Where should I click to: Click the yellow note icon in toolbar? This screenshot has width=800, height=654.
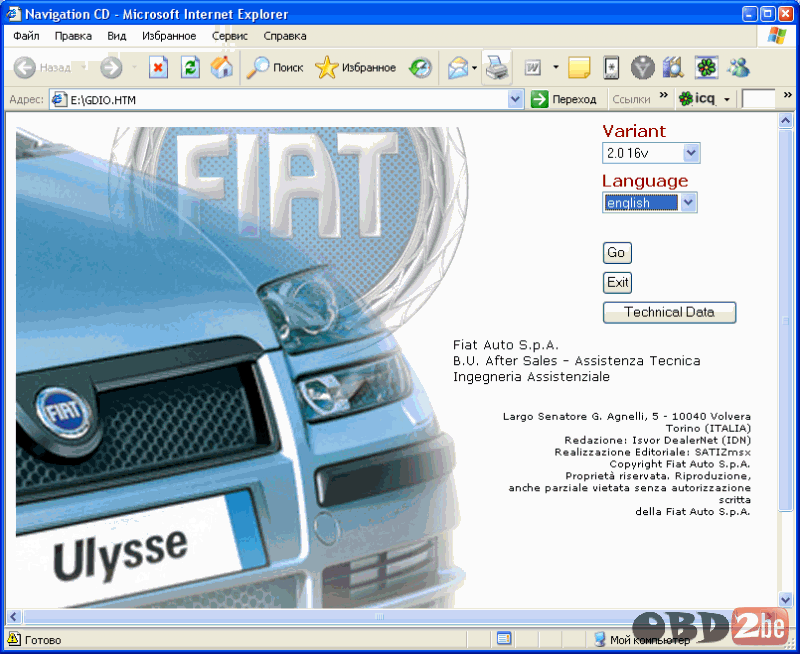point(579,68)
